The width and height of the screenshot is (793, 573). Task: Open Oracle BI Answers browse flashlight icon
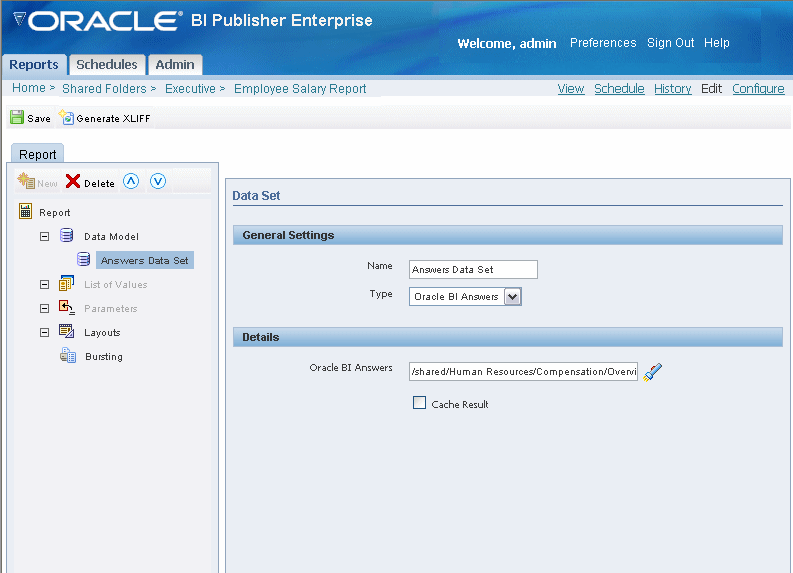pos(652,372)
